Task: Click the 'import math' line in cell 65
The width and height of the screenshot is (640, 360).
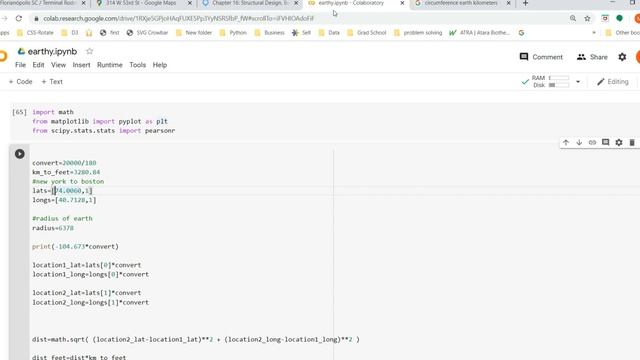Action: 53,112
